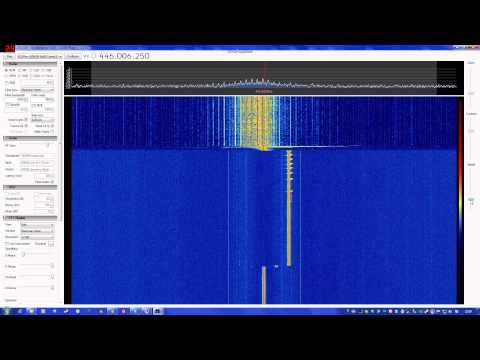Click the taskbar clock

coord(468,311)
